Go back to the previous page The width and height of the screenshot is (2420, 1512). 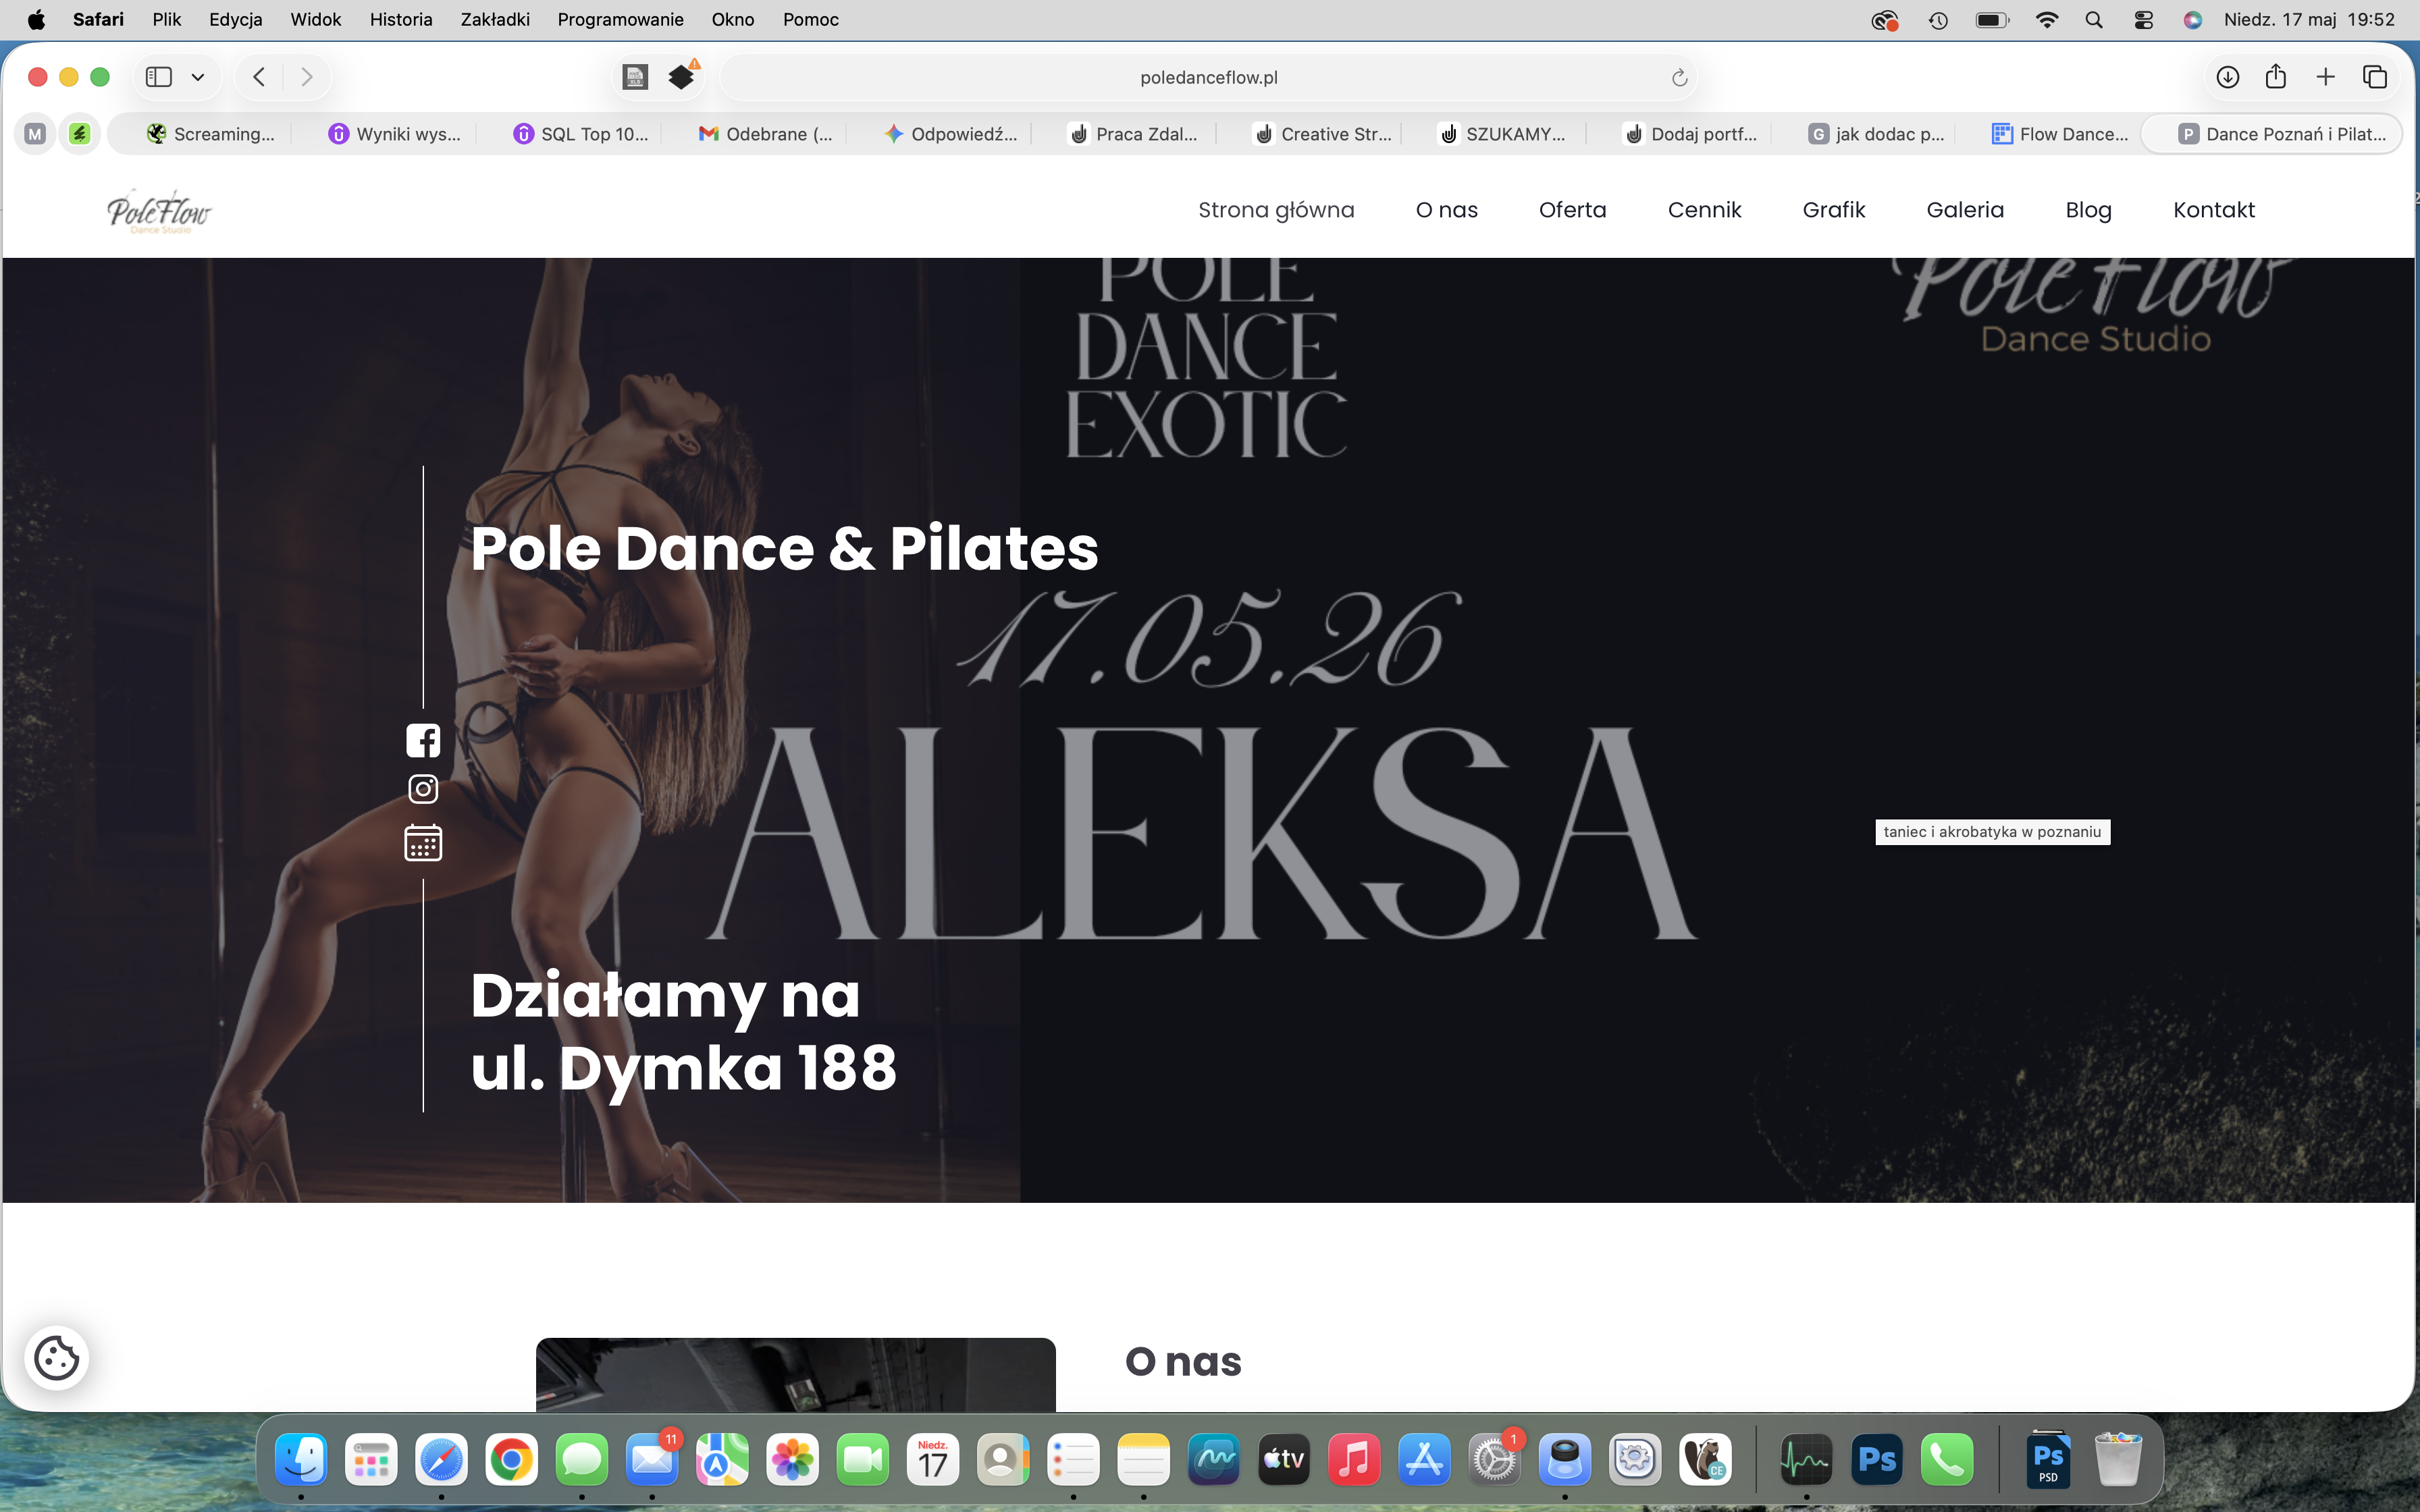(x=259, y=77)
